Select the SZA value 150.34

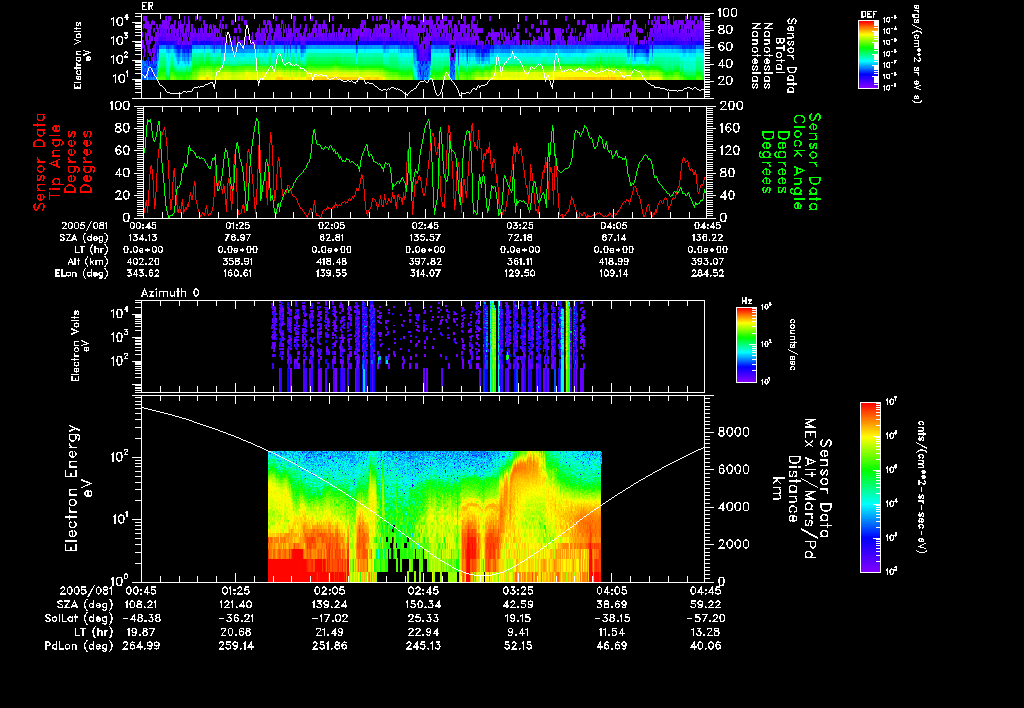click(423, 605)
